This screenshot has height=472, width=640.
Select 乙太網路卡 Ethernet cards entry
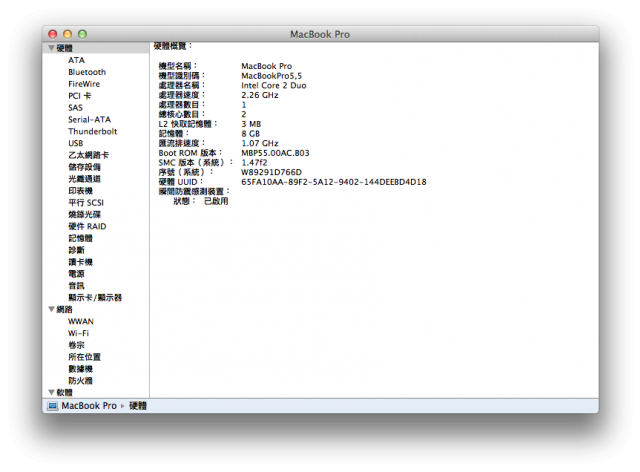tap(89, 155)
